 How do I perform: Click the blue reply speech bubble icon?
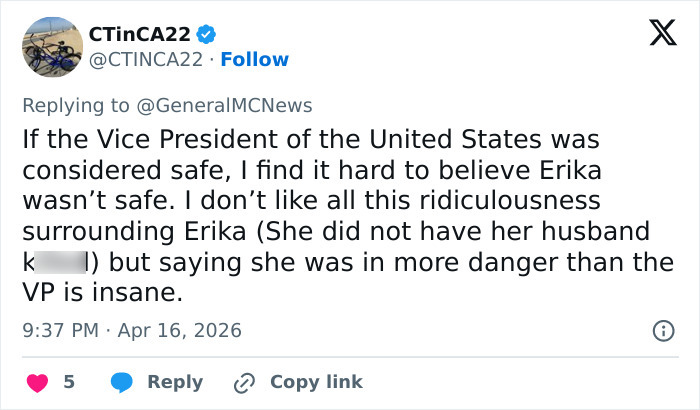tap(122, 382)
